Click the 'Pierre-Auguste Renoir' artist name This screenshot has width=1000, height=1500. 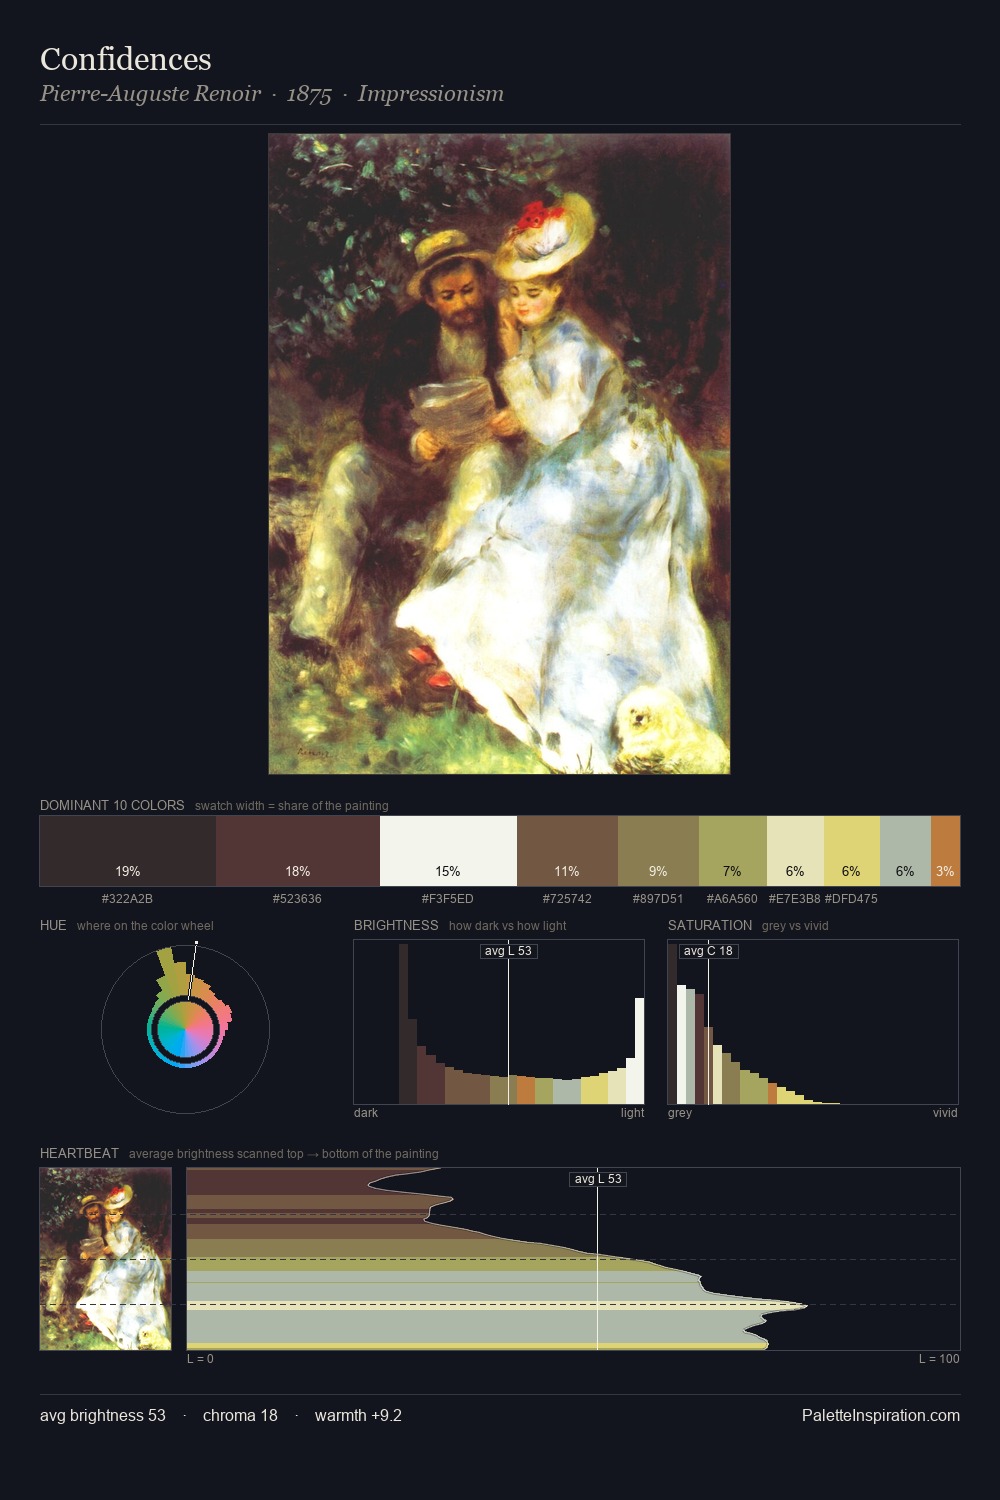click(x=150, y=94)
